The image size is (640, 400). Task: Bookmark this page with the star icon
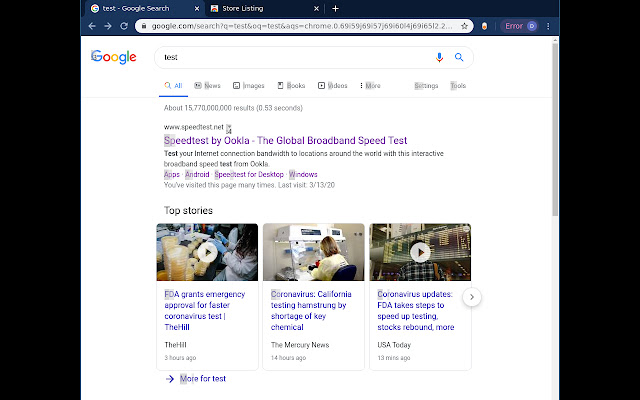(465, 25)
